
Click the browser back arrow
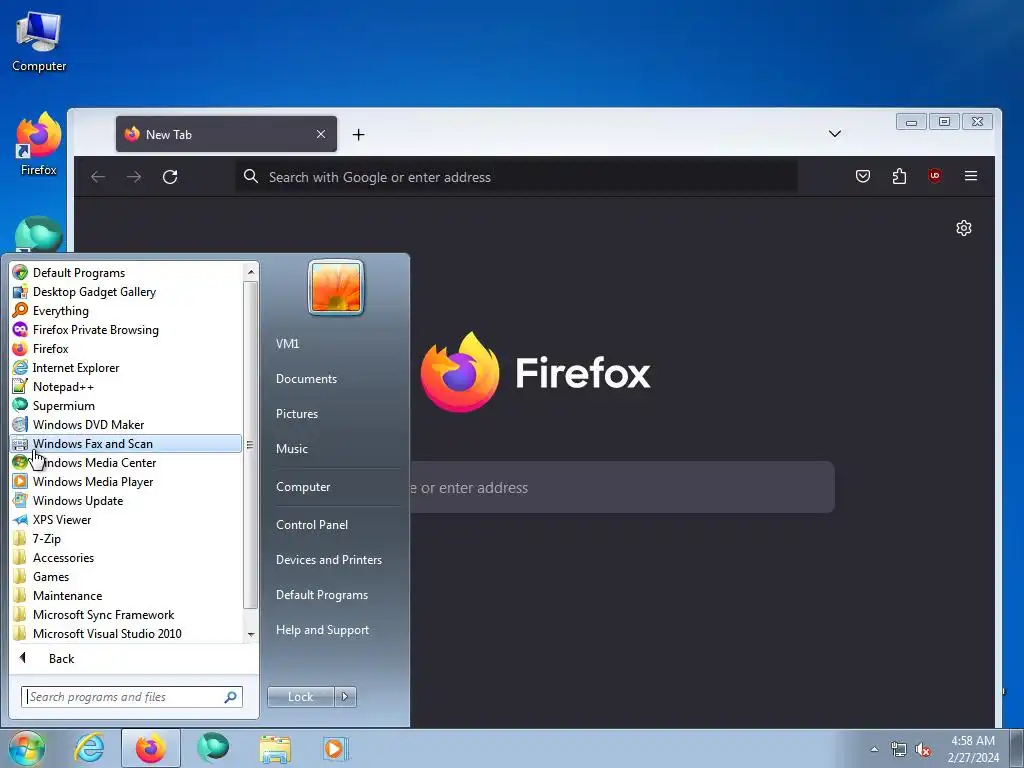(98, 177)
